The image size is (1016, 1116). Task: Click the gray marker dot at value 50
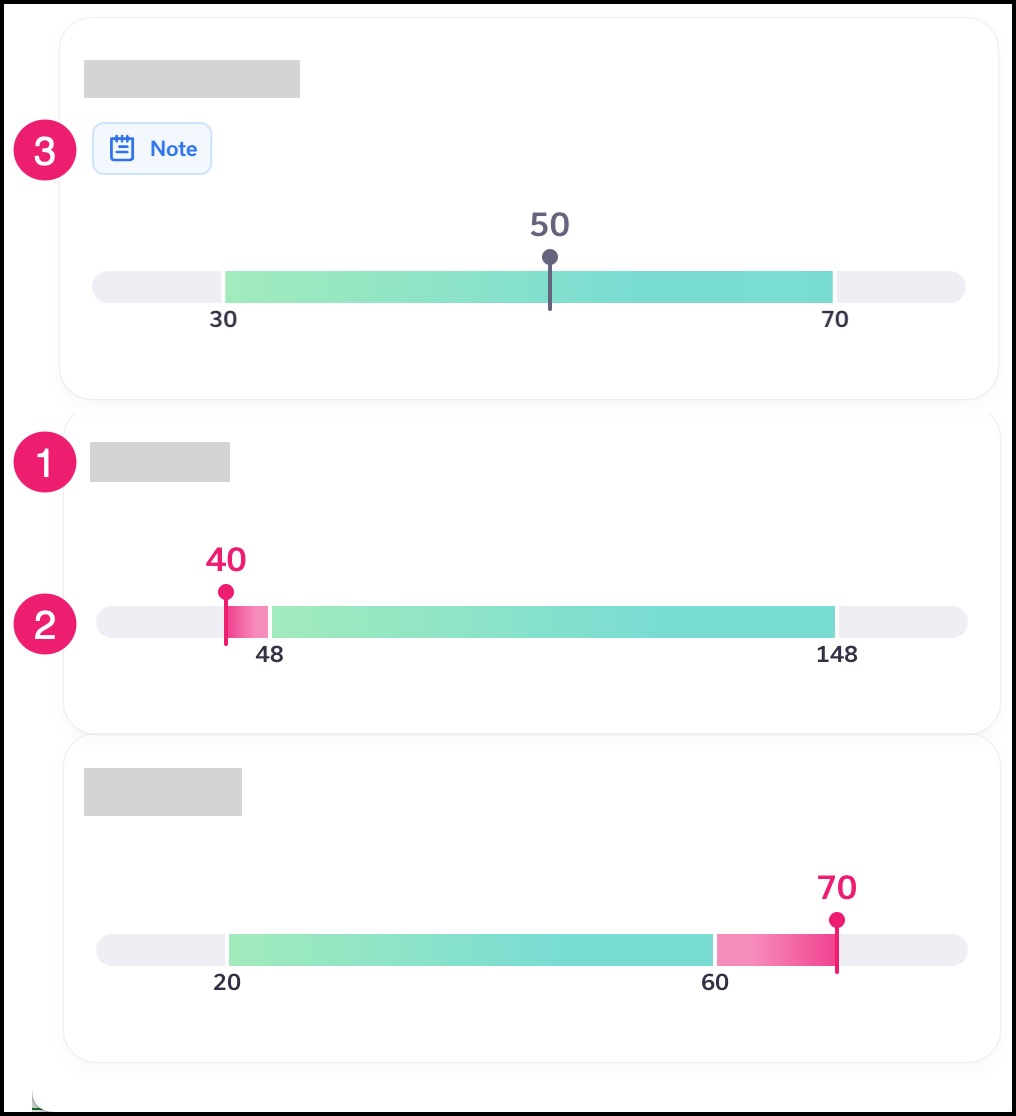coord(550,257)
